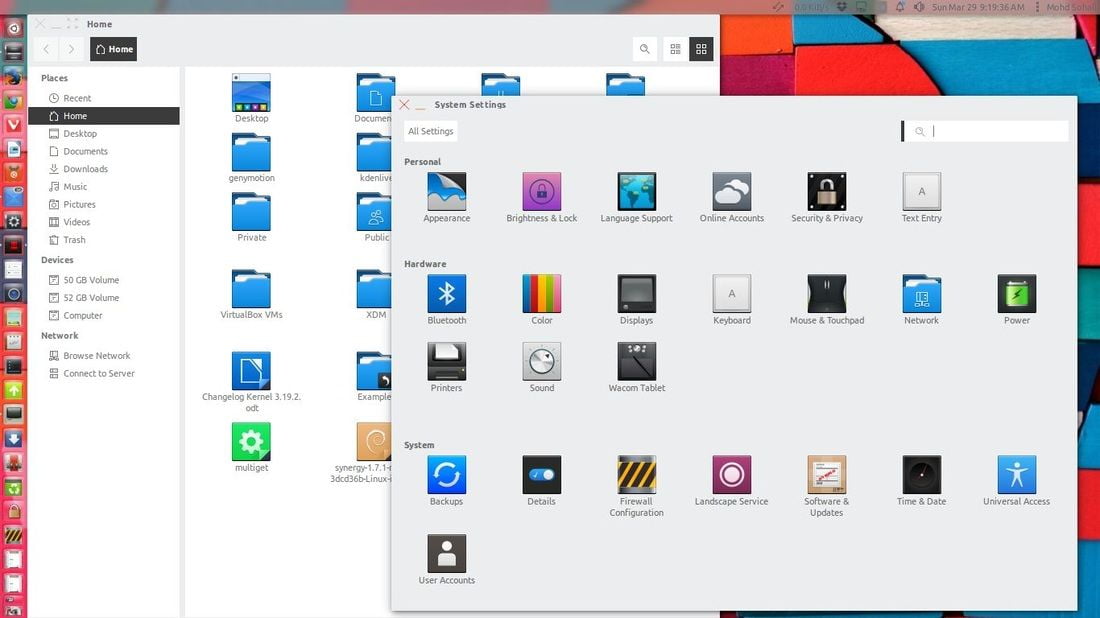The image size is (1100, 618).
Task: Select 50 GB Volume in Devices
Action: tap(91, 280)
